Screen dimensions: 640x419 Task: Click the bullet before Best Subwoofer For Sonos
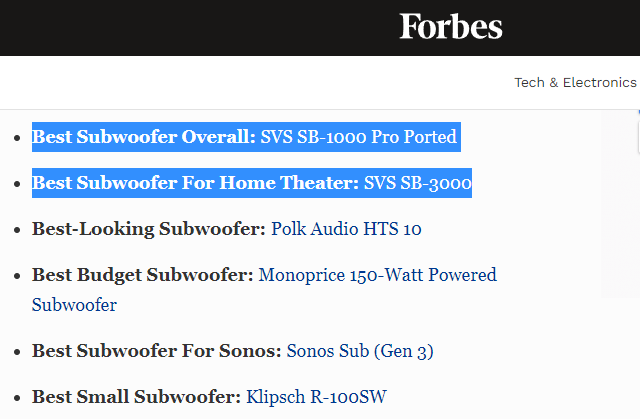(15, 352)
